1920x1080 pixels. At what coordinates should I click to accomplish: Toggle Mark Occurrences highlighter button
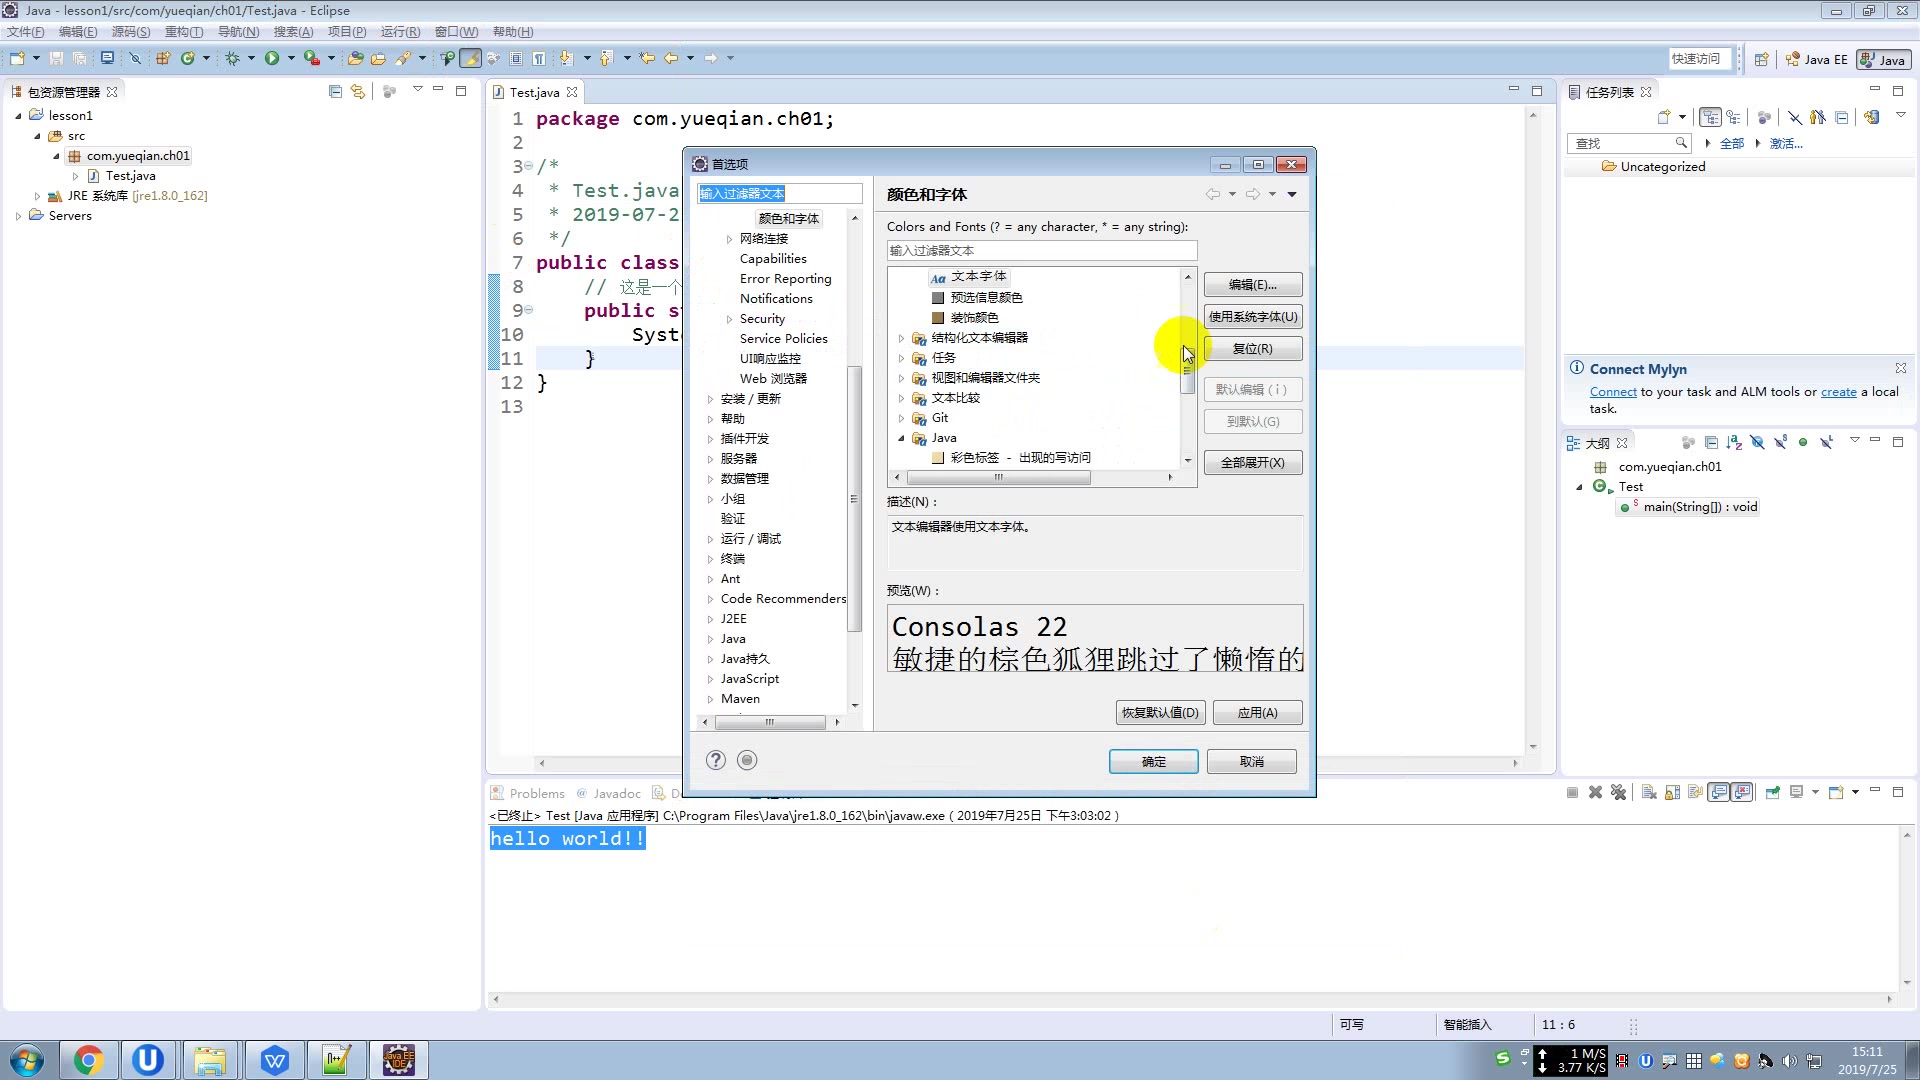[x=470, y=58]
